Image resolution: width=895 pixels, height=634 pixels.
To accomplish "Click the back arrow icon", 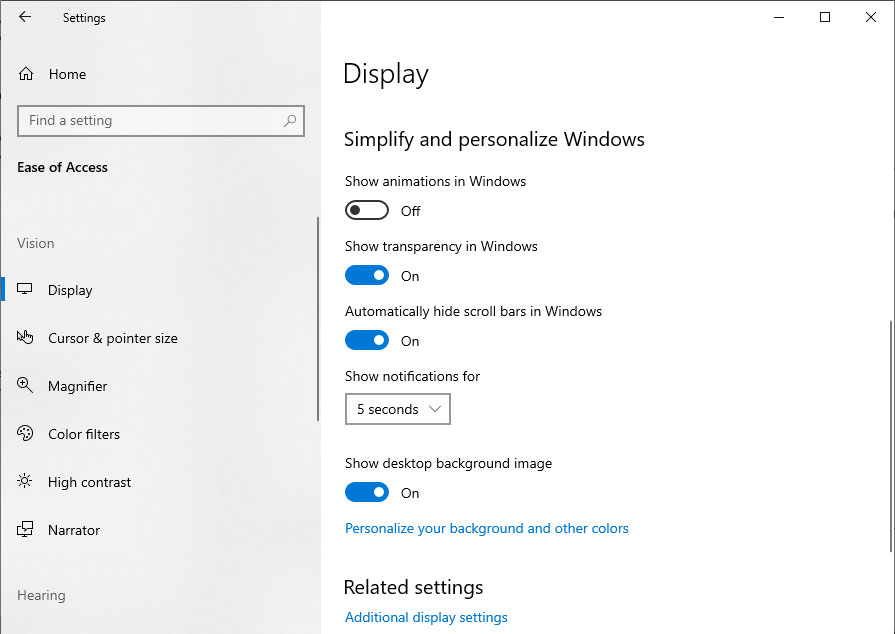I will tap(25, 17).
